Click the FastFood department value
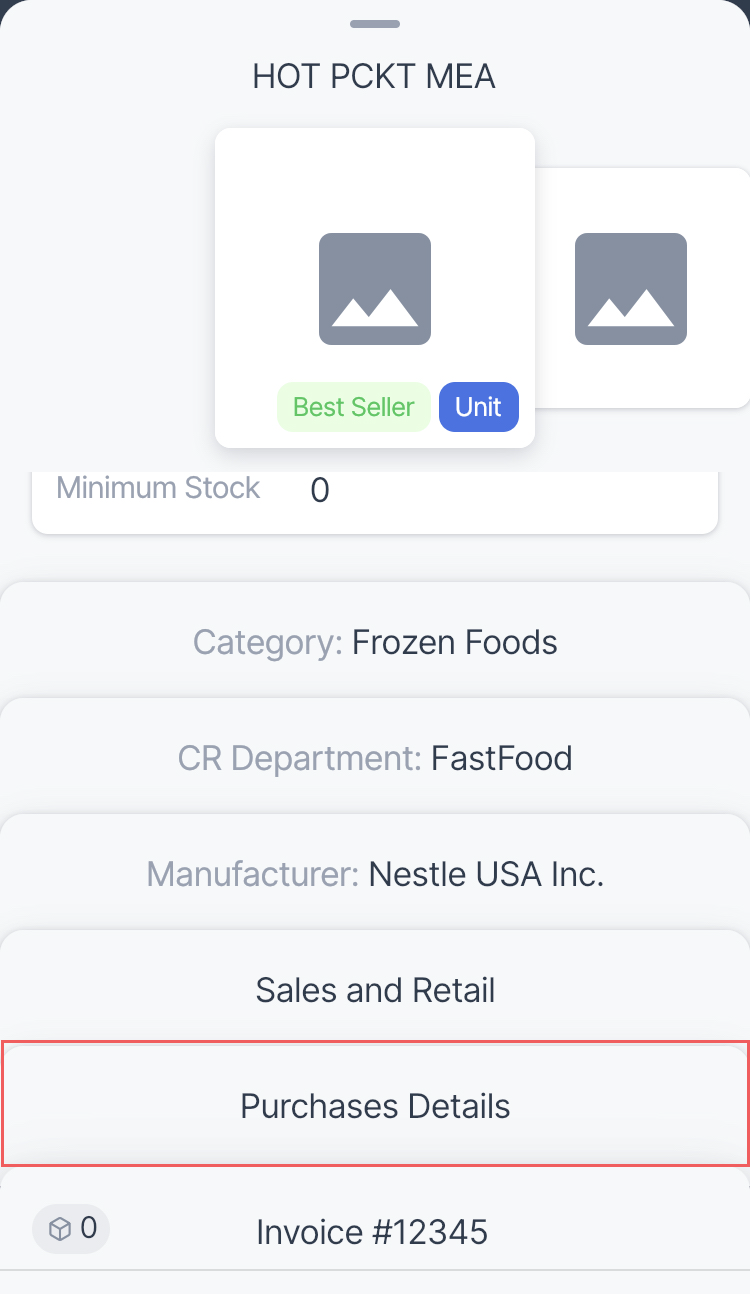The image size is (750, 1294). (502, 758)
